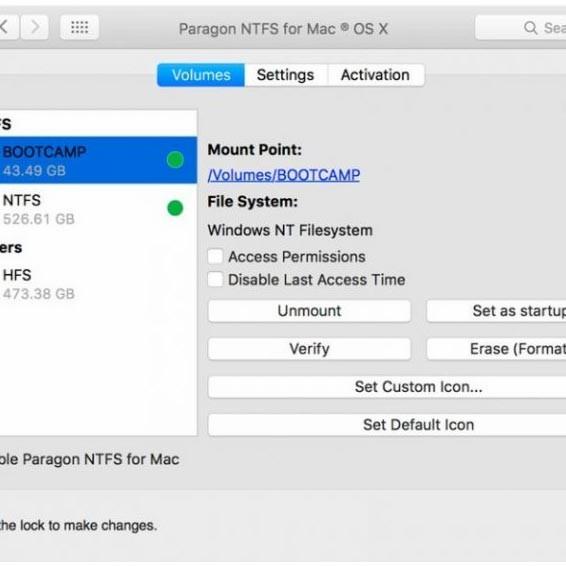Unmount the selected volume

(309, 311)
